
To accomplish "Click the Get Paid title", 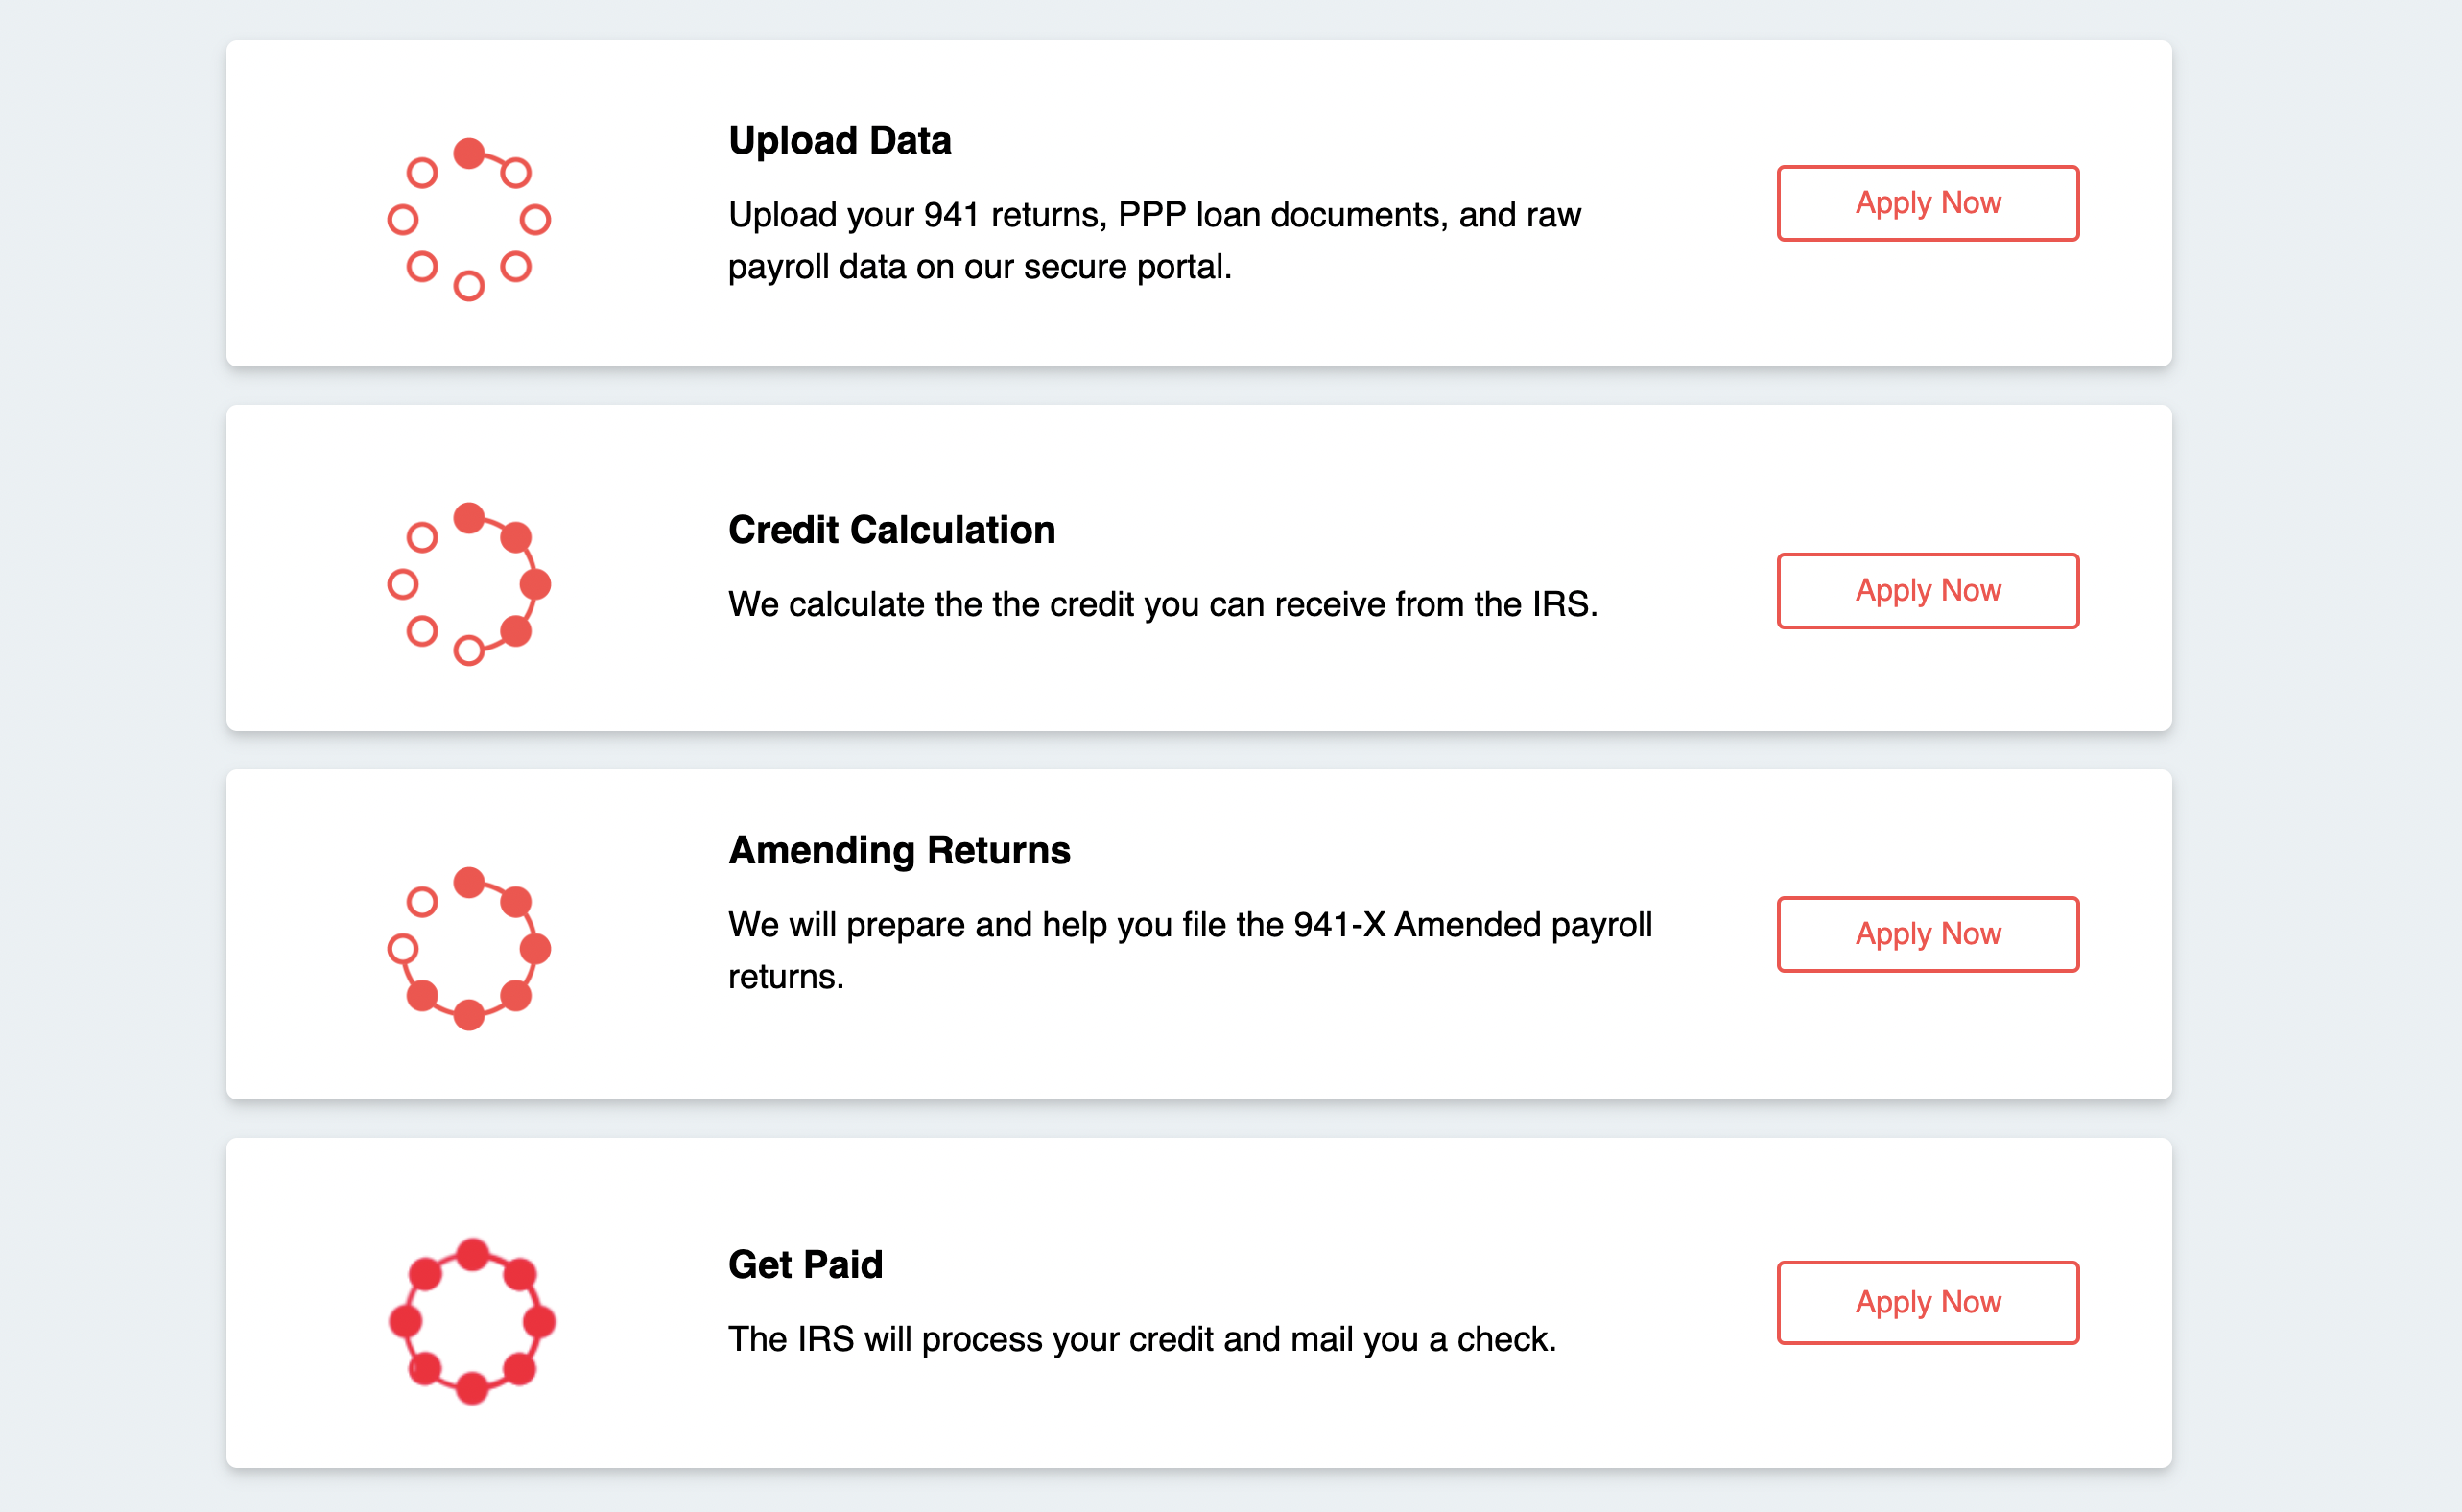I will pos(805,1265).
